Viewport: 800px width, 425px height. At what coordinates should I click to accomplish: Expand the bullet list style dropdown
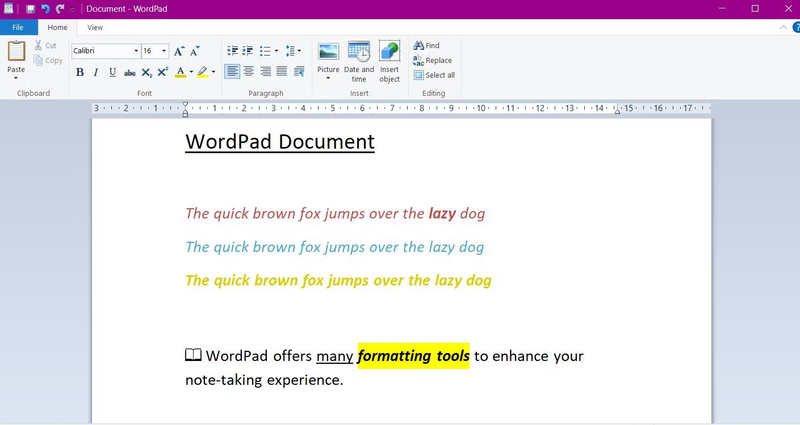click(277, 51)
